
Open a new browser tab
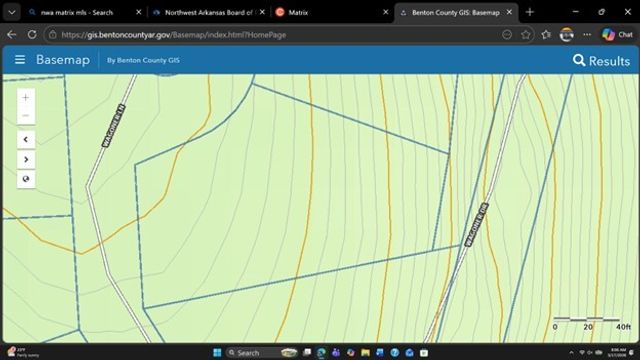click(x=530, y=13)
